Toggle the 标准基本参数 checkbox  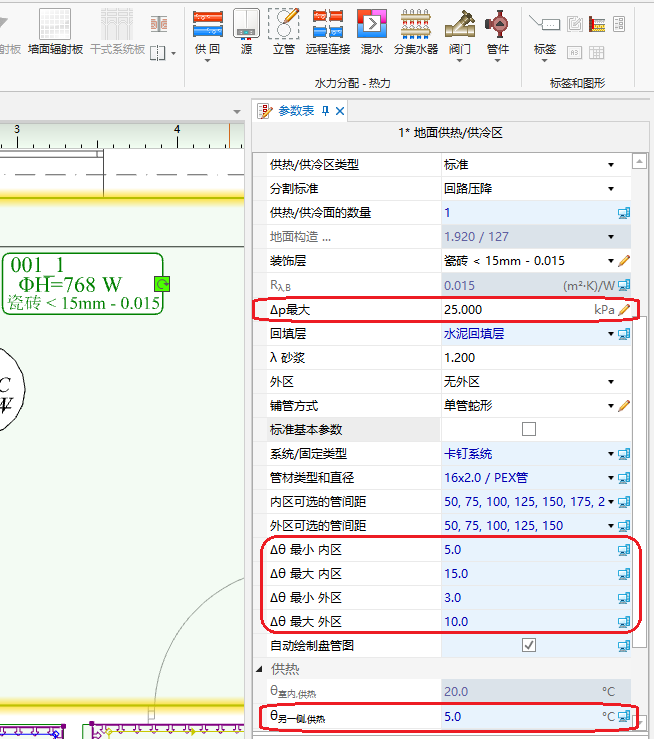point(529,429)
